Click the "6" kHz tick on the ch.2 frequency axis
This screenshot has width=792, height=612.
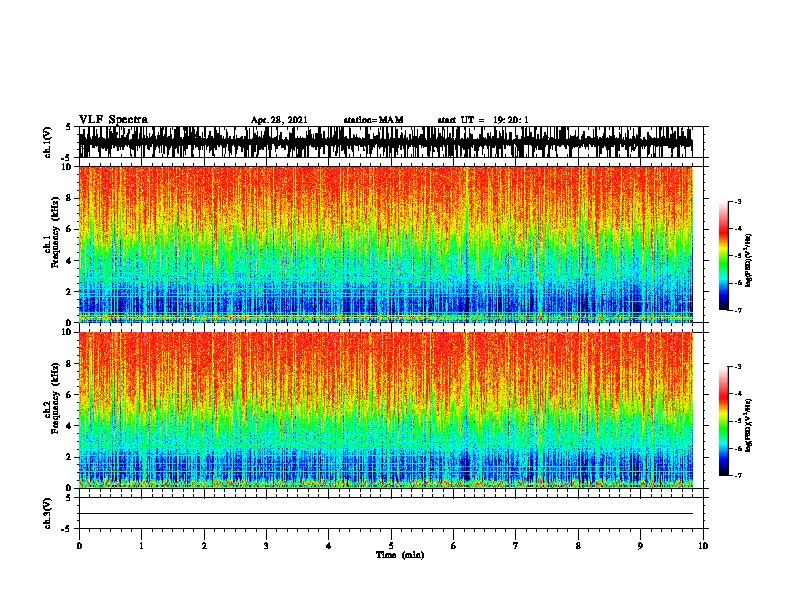70,395
